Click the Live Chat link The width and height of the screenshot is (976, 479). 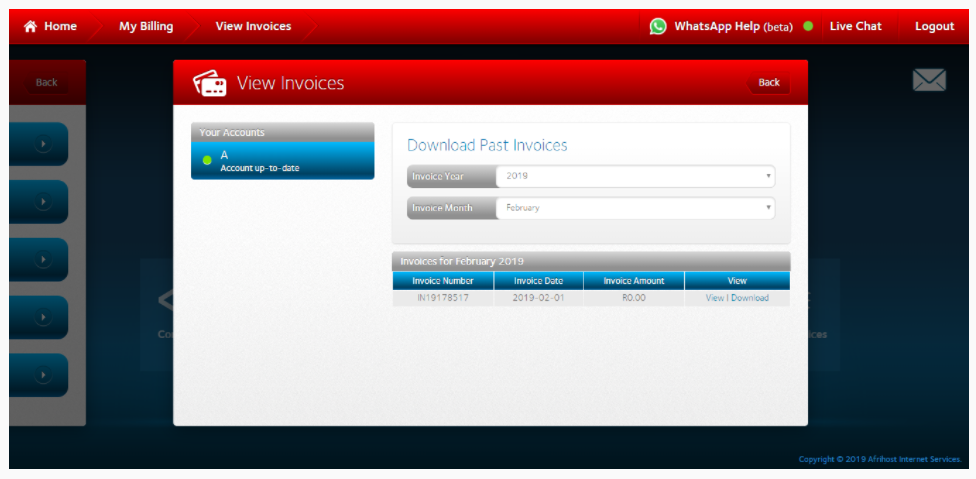tap(855, 27)
